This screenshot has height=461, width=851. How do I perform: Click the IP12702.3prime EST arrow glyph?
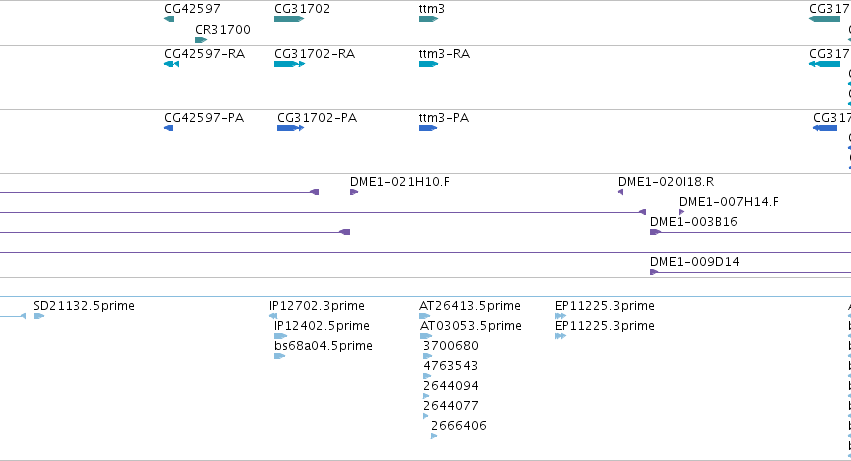(x=273, y=316)
